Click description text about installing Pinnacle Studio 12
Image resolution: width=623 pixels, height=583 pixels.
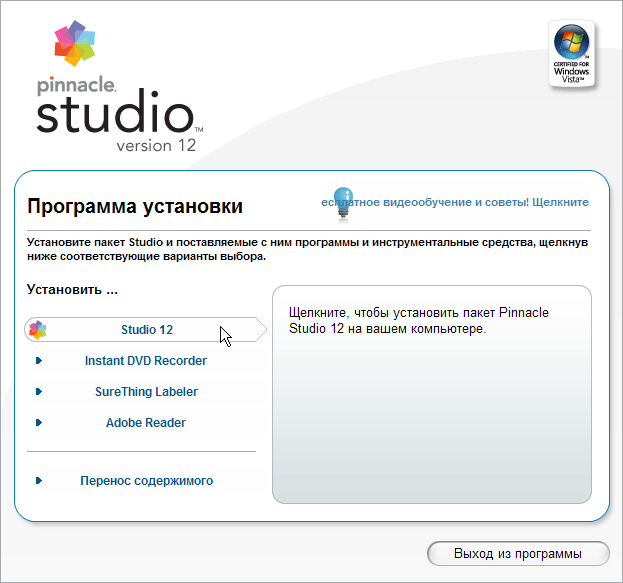419,320
